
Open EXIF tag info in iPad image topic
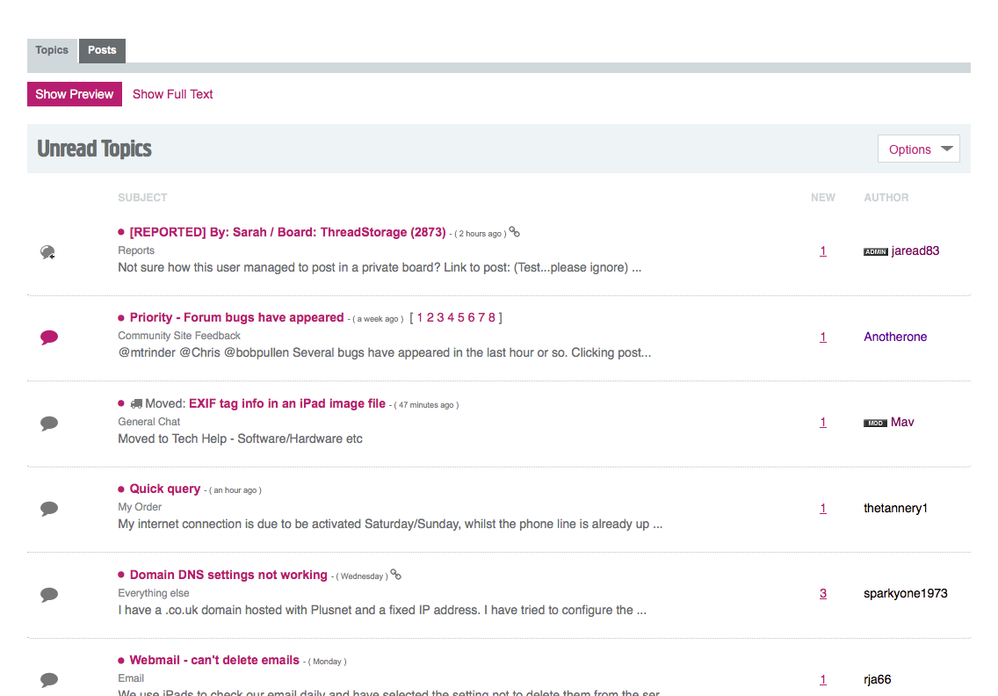287,404
